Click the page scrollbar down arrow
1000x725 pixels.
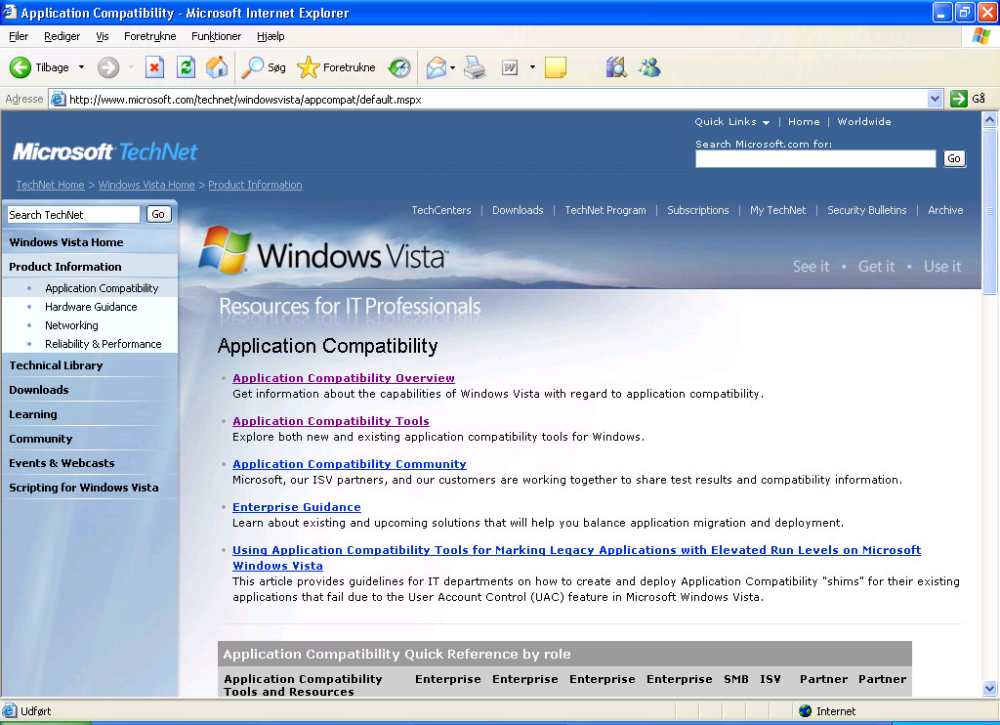click(989, 689)
